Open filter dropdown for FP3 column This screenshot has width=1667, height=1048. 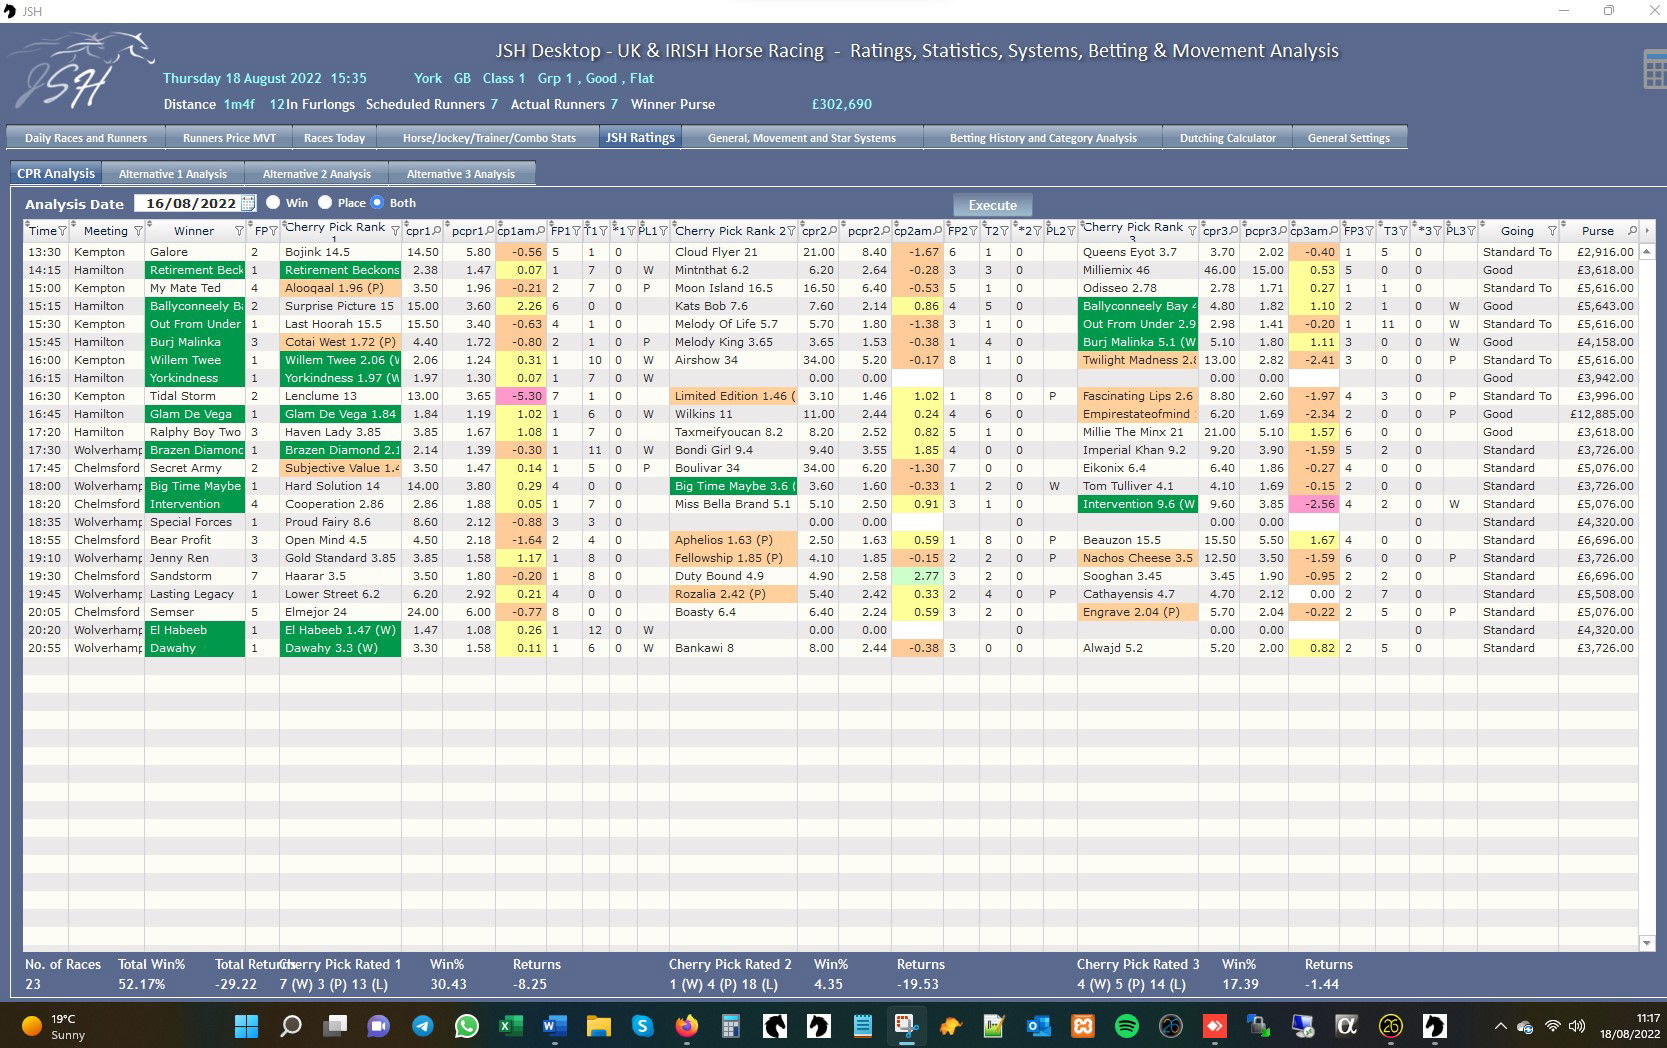(1369, 231)
